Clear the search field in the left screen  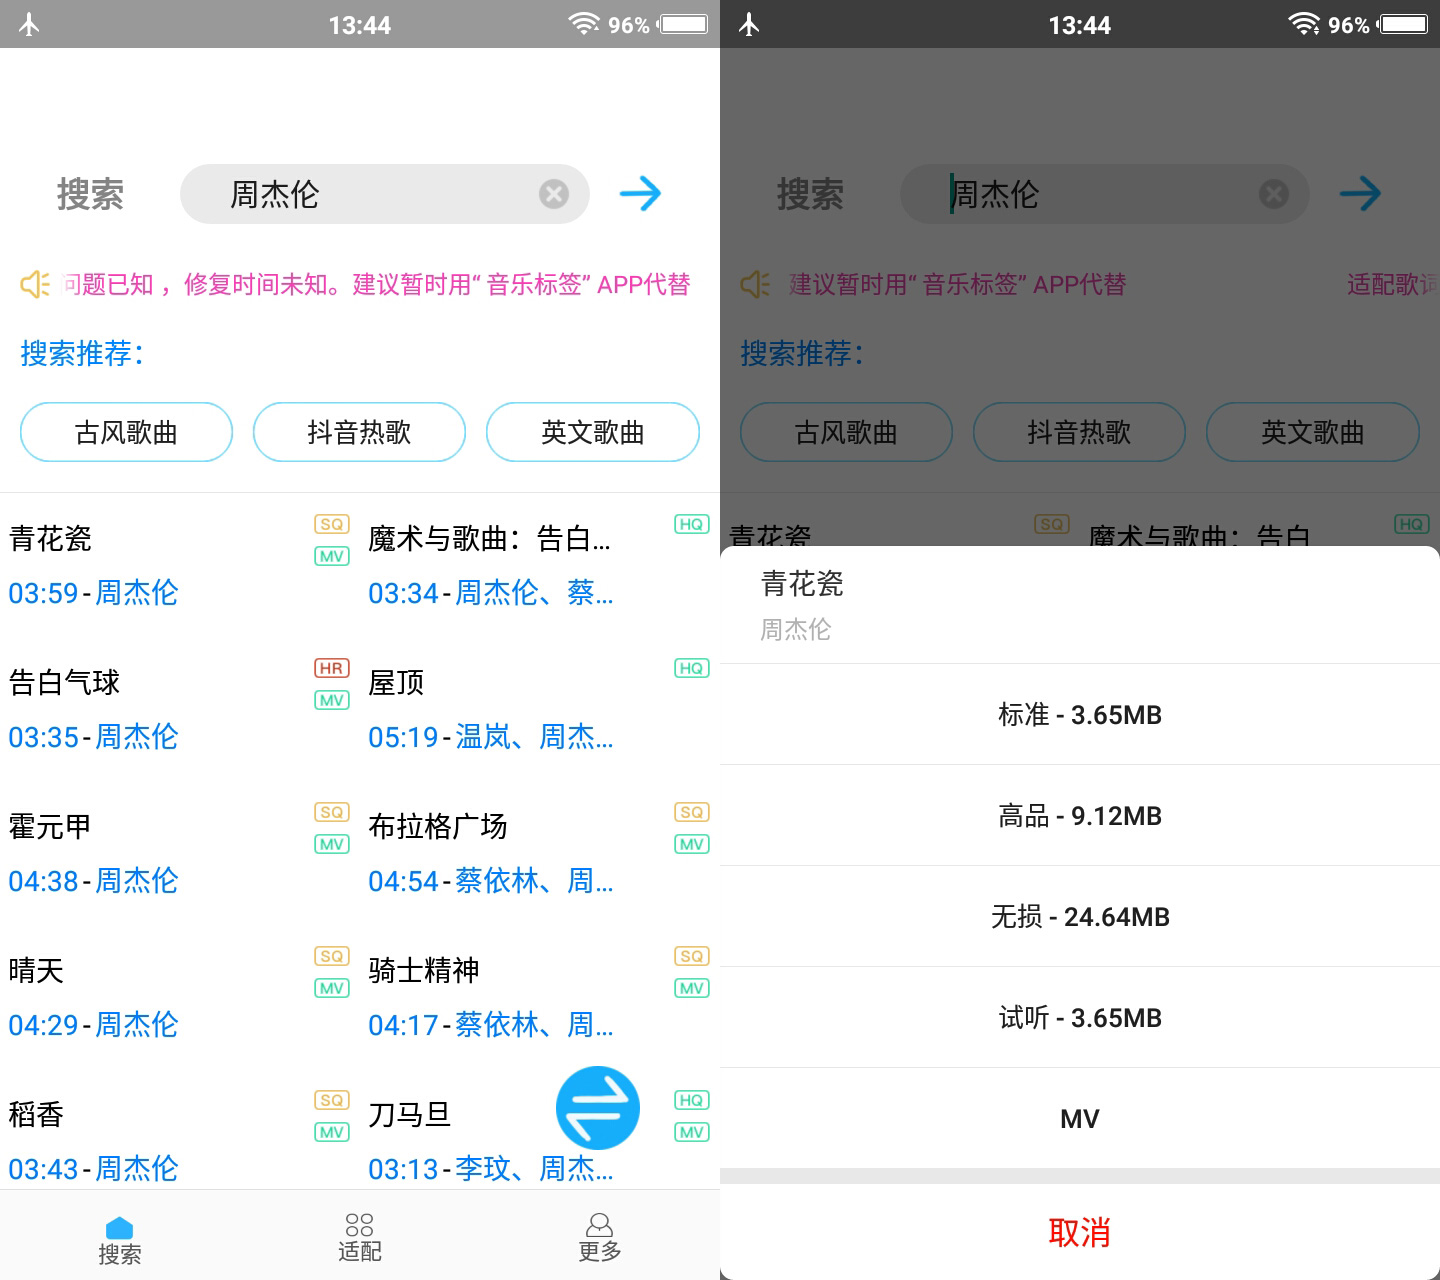(553, 194)
